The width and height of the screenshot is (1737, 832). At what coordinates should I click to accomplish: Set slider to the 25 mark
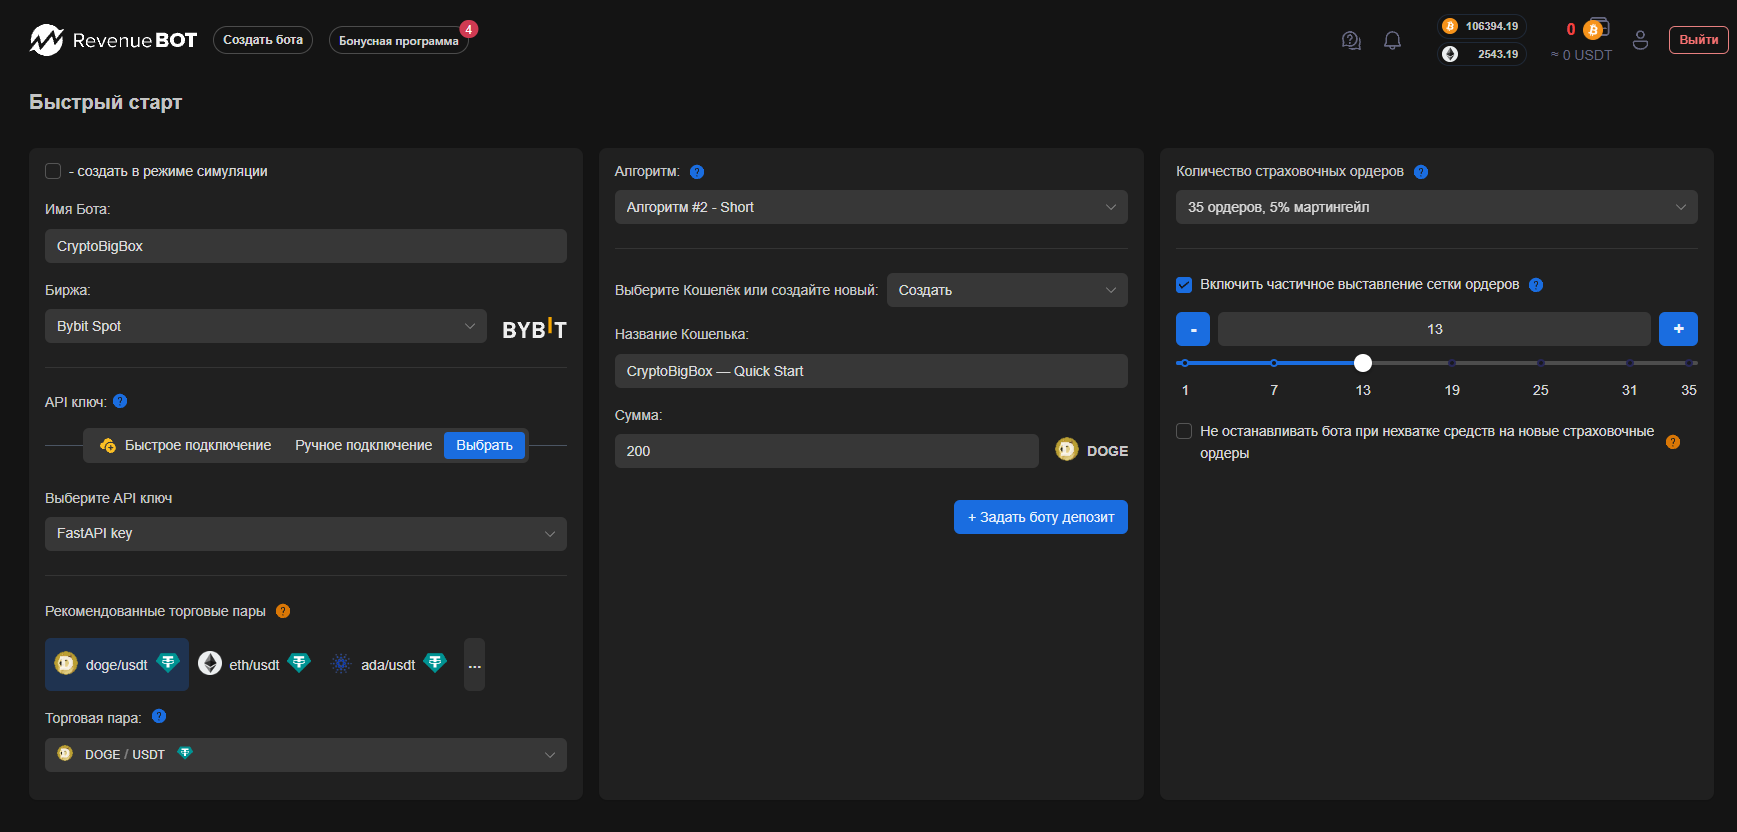[1541, 363]
